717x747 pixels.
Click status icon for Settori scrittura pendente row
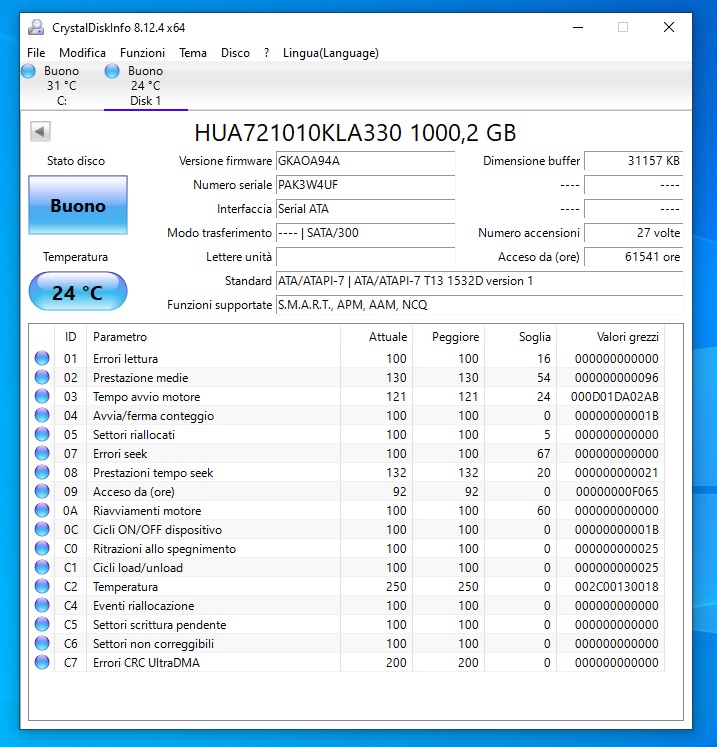pos(42,625)
